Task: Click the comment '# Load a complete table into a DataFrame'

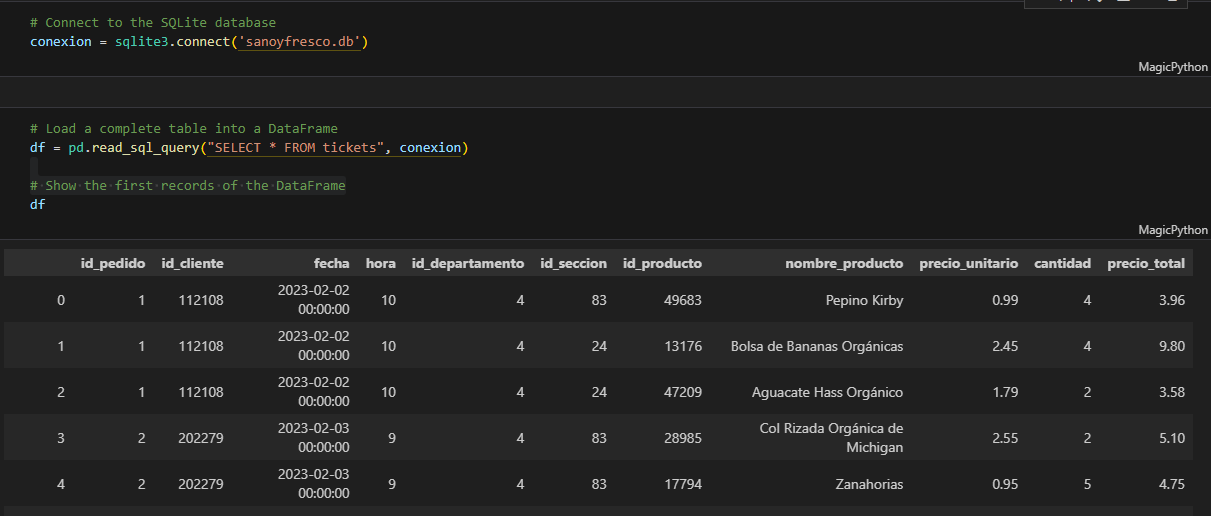Action: point(184,129)
